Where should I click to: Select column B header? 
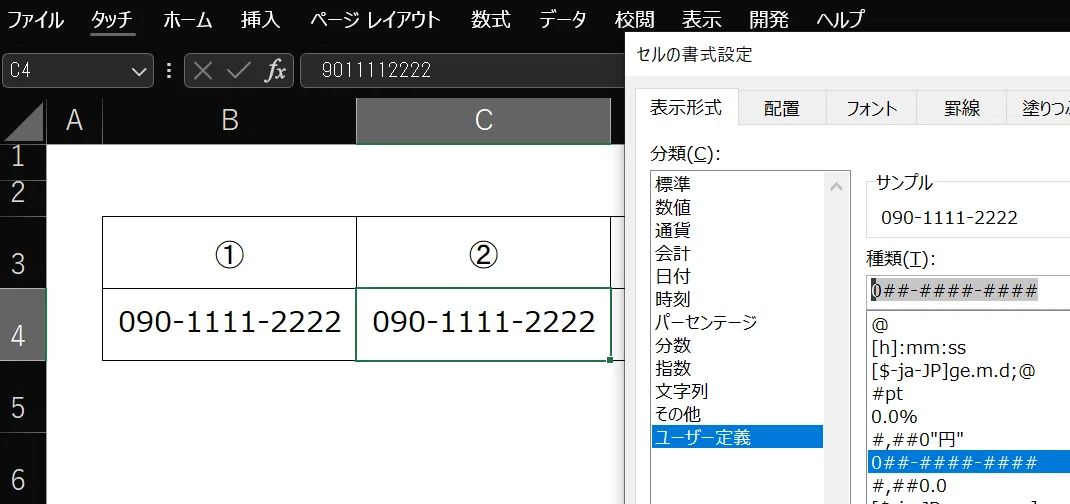(229, 121)
